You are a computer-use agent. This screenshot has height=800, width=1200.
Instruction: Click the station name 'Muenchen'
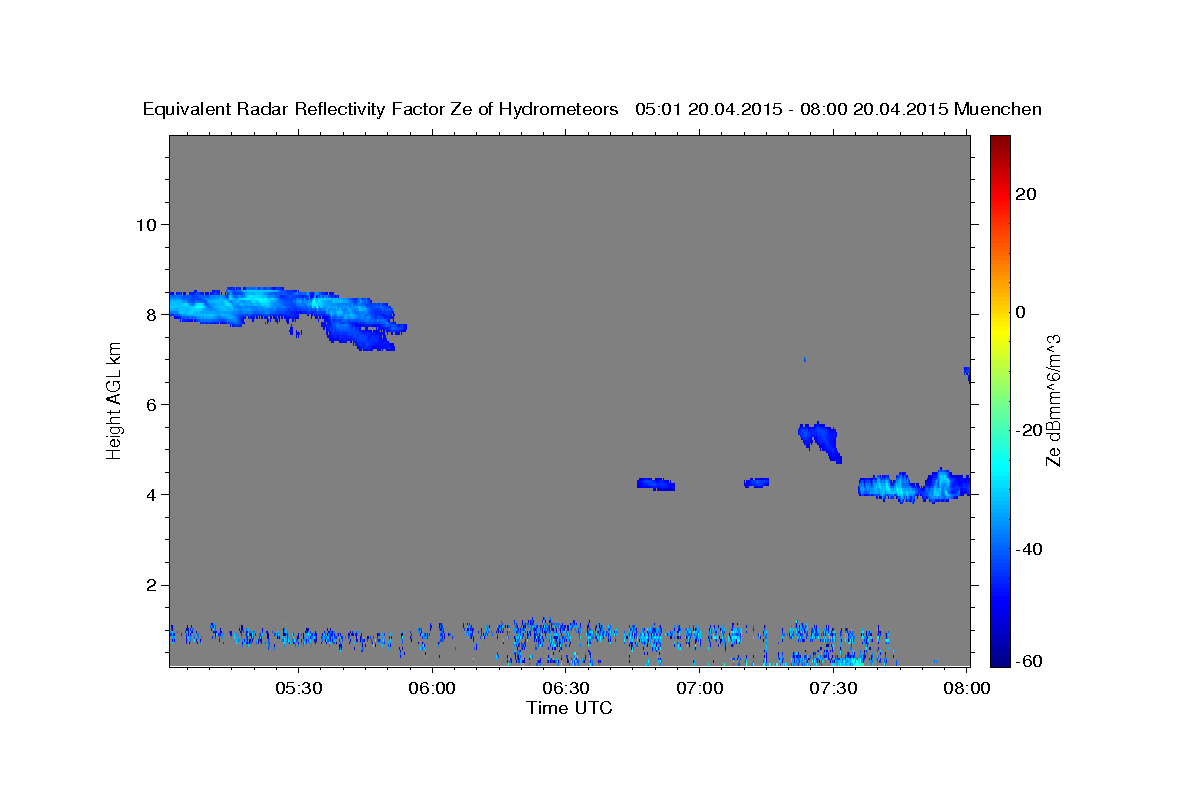(x=999, y=109)
